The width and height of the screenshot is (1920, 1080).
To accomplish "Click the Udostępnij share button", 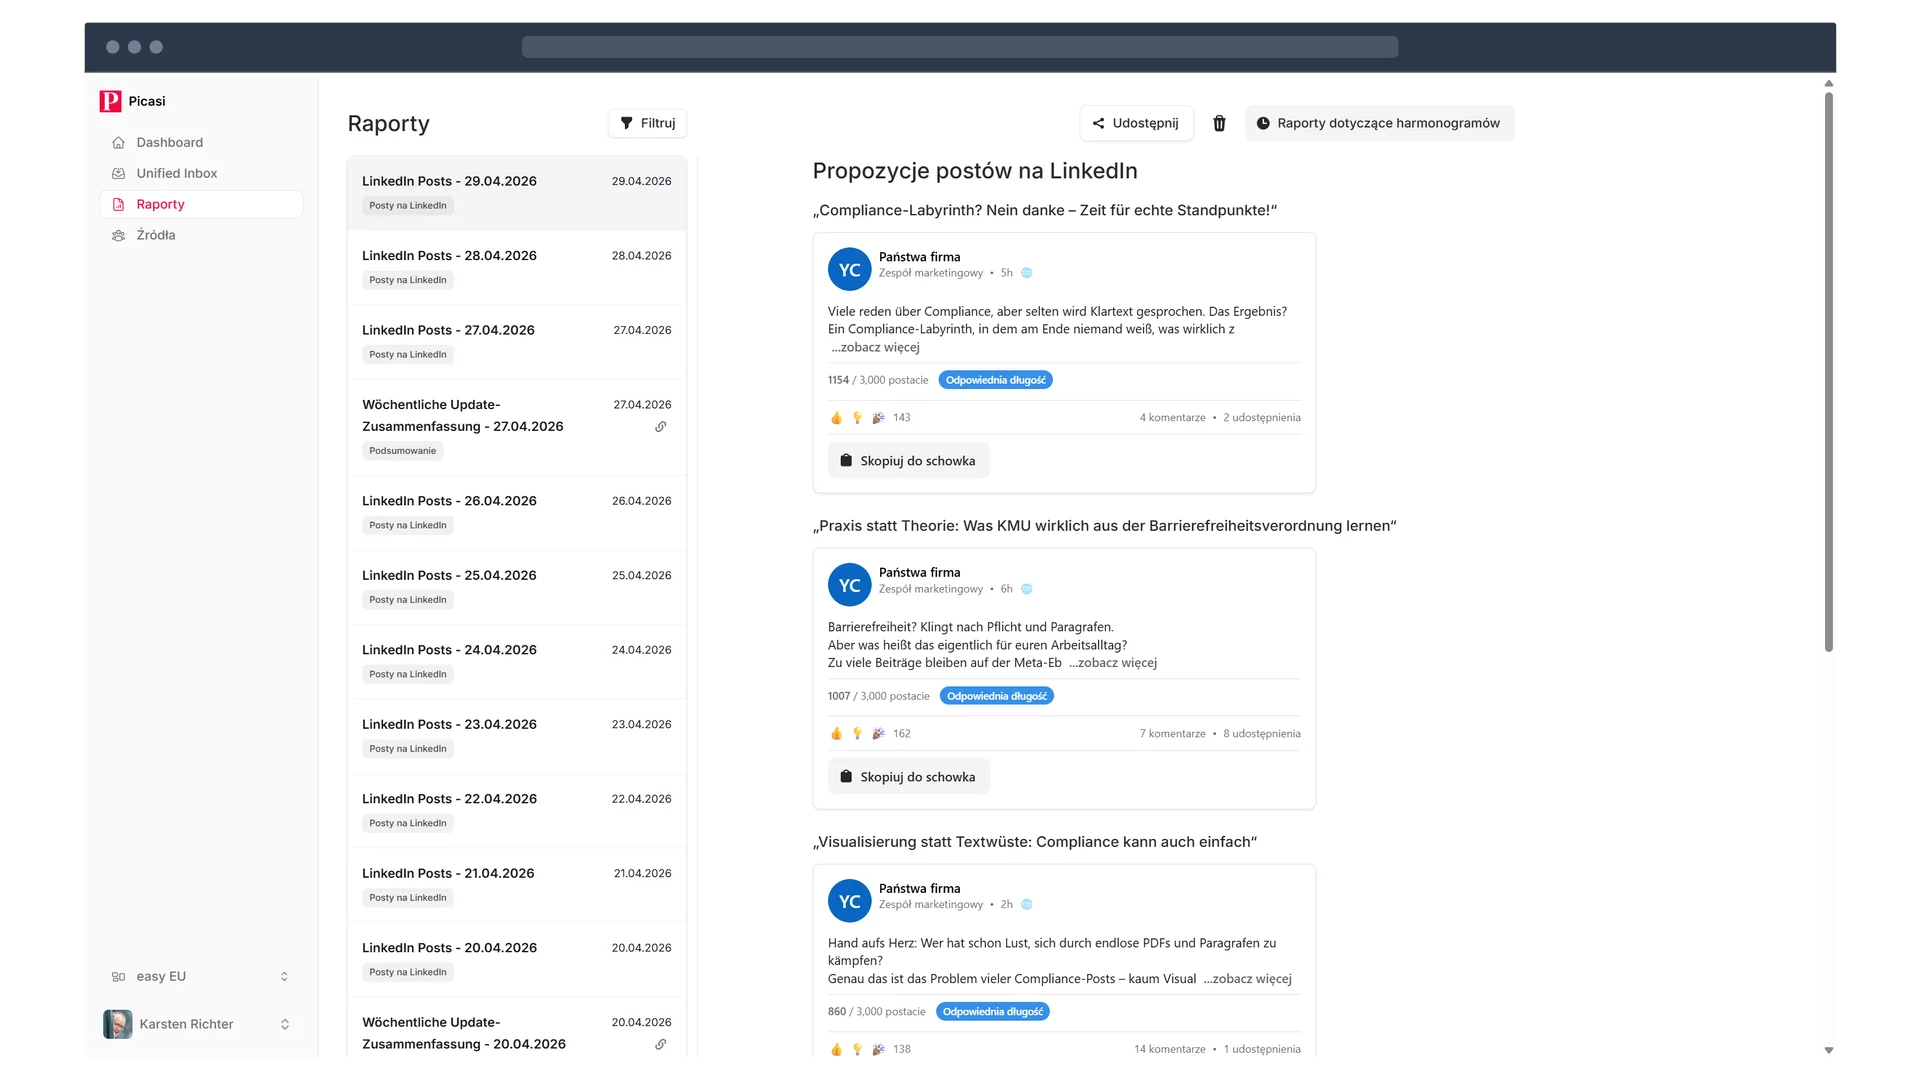I will tap(1136, 123).
